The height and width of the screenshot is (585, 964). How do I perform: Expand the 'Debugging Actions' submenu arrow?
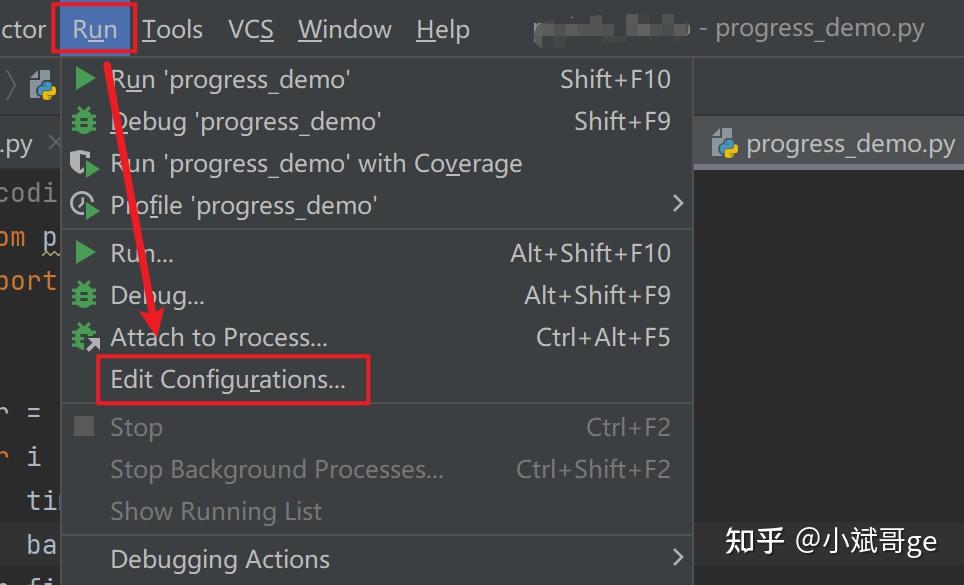click(678, 559)
